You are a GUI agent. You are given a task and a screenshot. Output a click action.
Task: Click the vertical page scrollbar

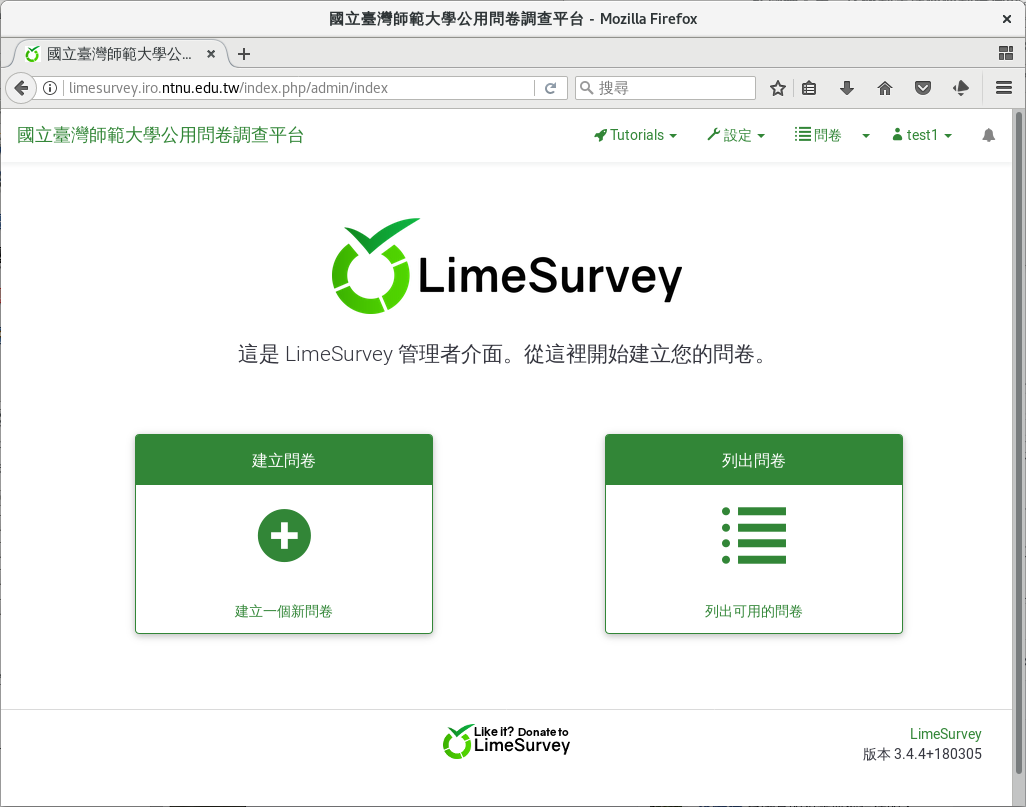pyautogui.click(x=1018, y=442)
